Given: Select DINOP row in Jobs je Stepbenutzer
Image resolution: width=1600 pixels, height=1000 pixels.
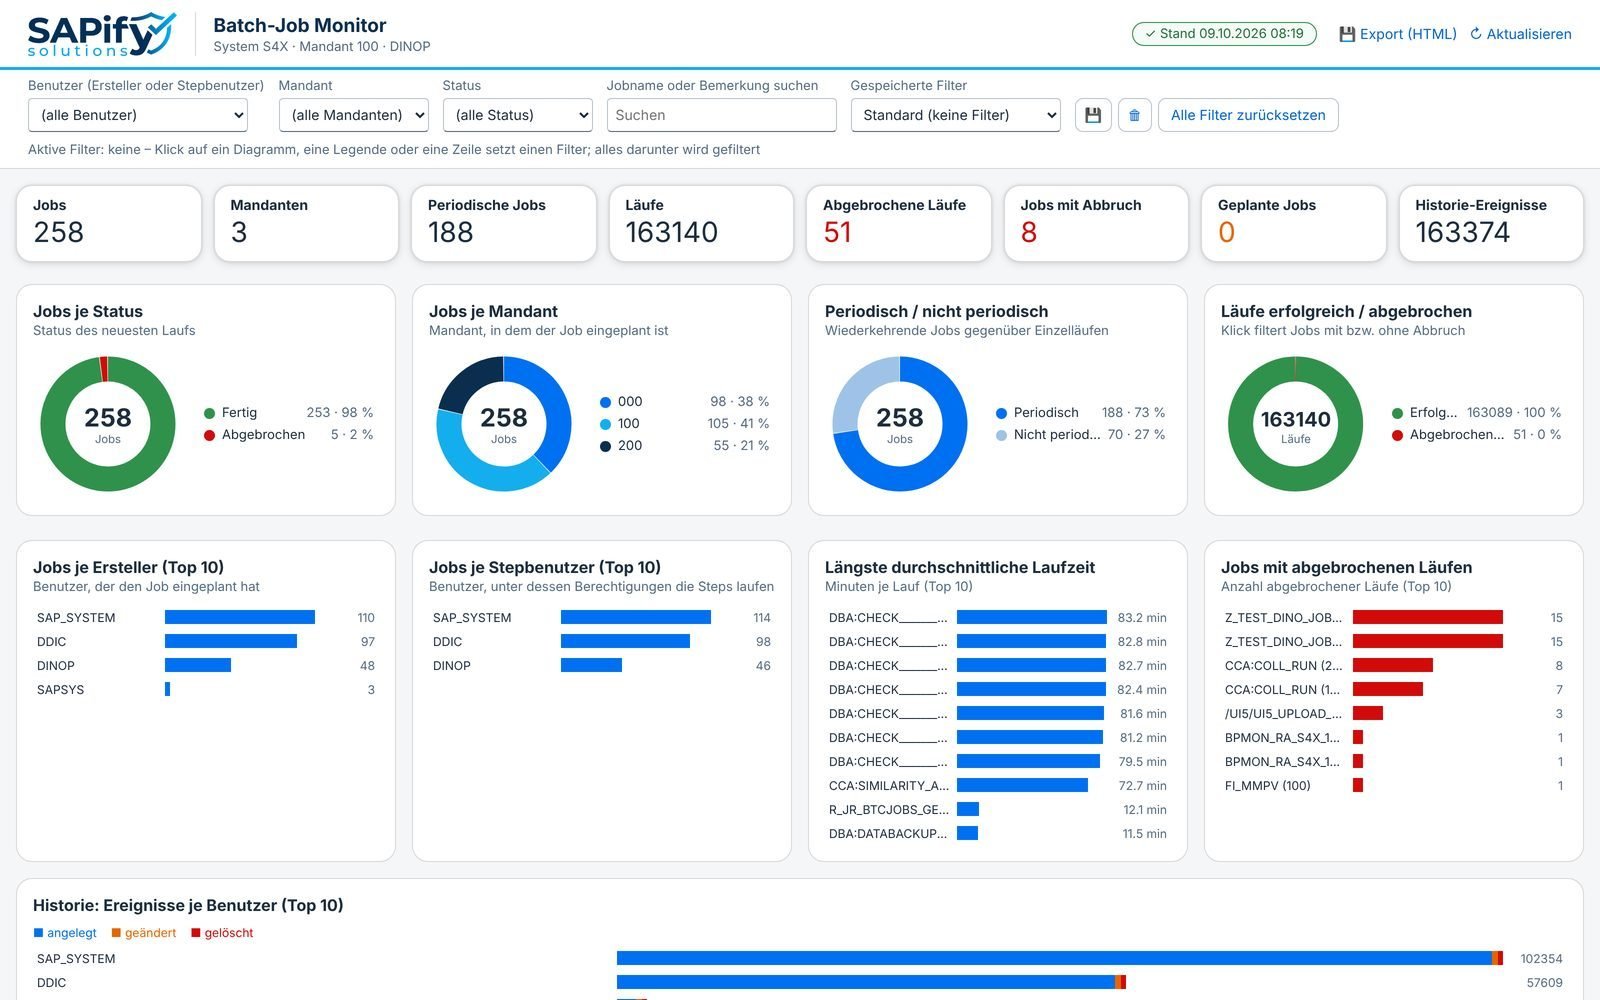Looking at the screenshot, I should [602, 666].
